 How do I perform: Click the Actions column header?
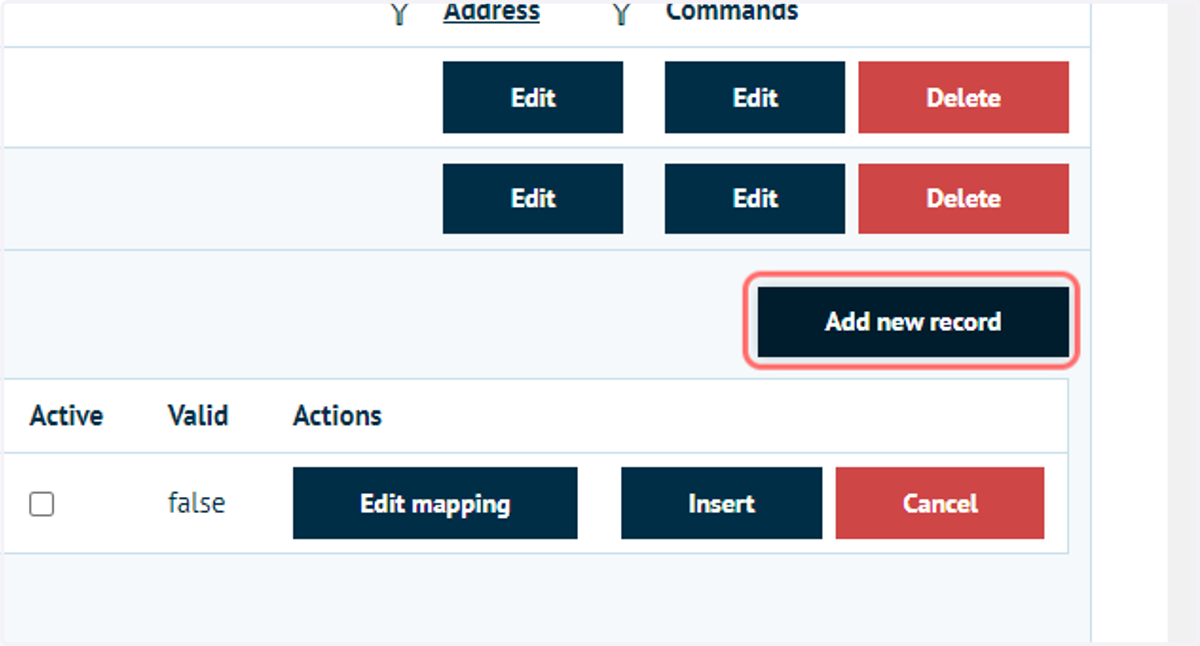point(337,415)
